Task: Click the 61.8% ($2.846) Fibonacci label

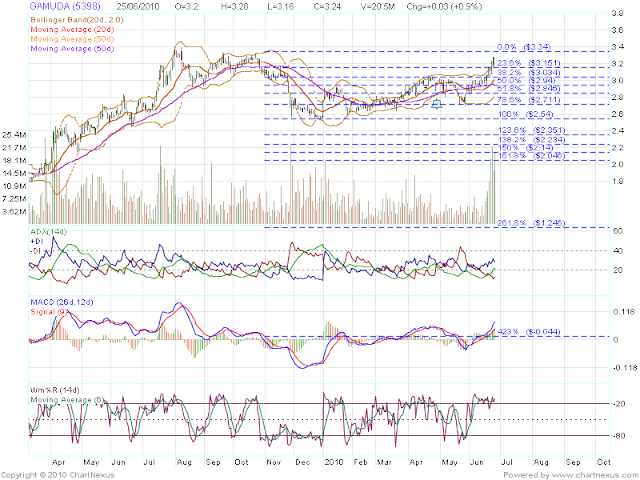Action: pyautogui.click(x=529, y=88)
